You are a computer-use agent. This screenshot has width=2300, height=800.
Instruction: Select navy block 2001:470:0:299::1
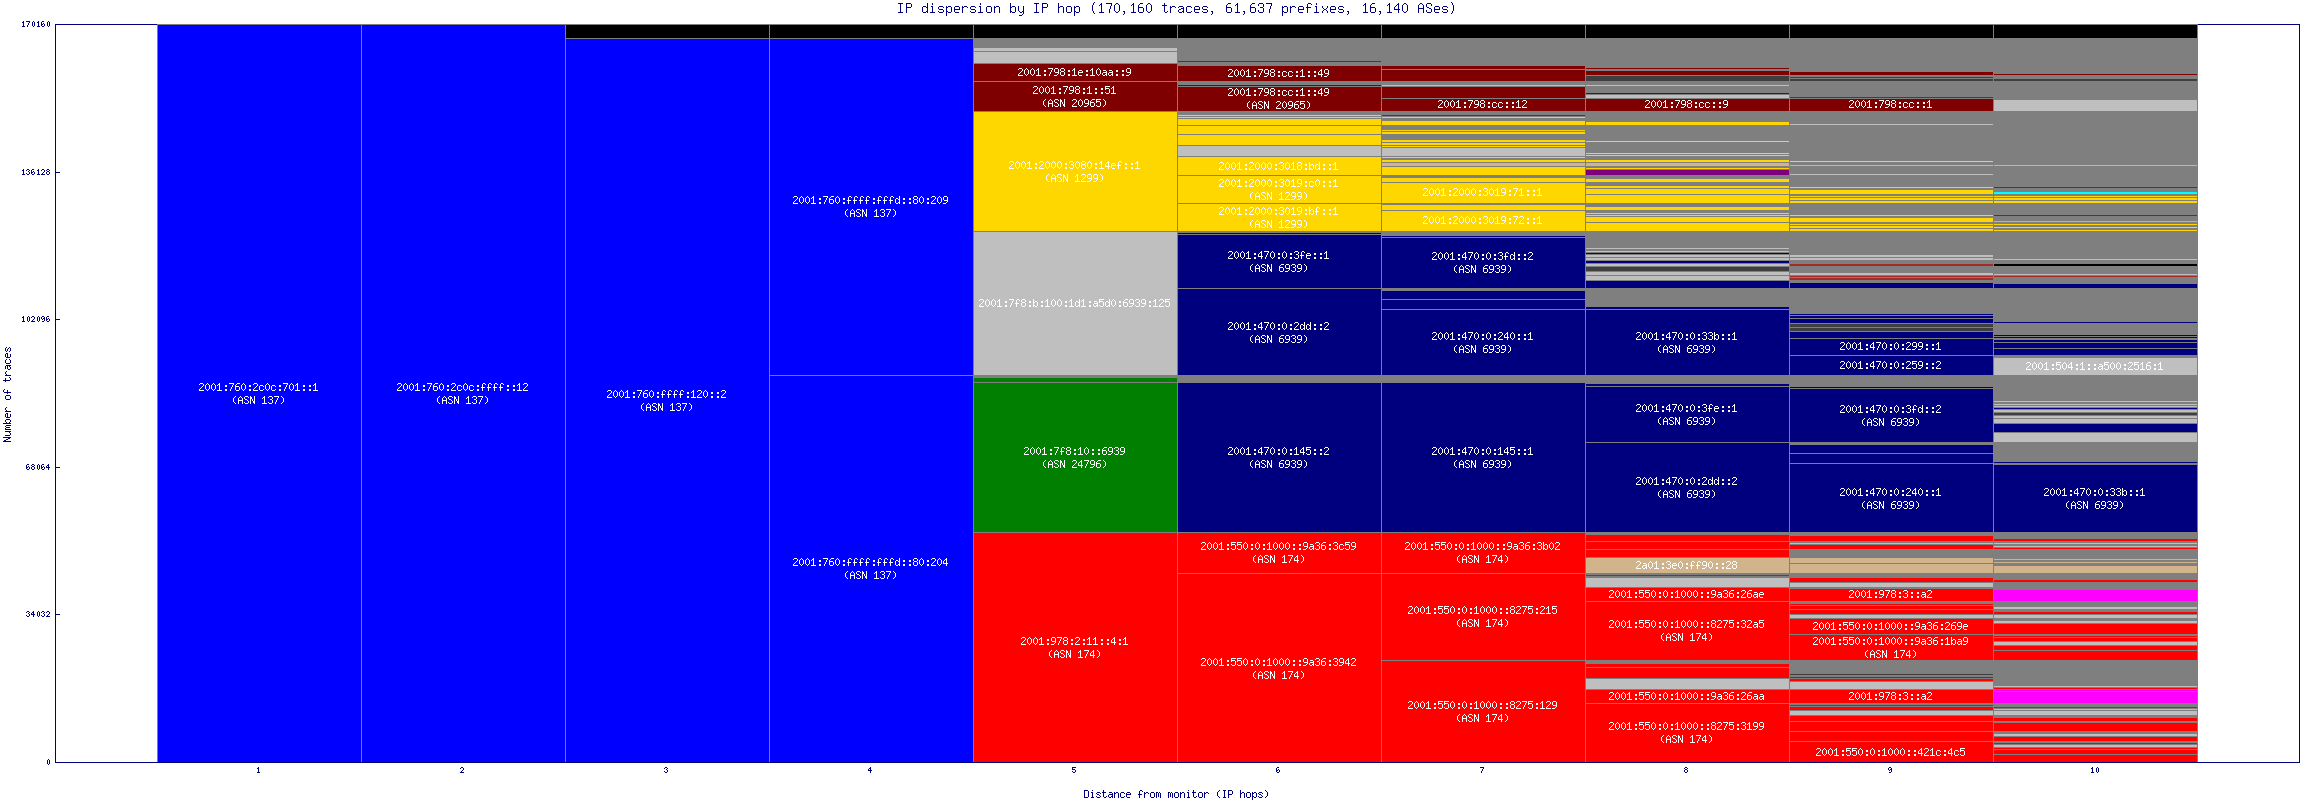tap(1891, 346)
